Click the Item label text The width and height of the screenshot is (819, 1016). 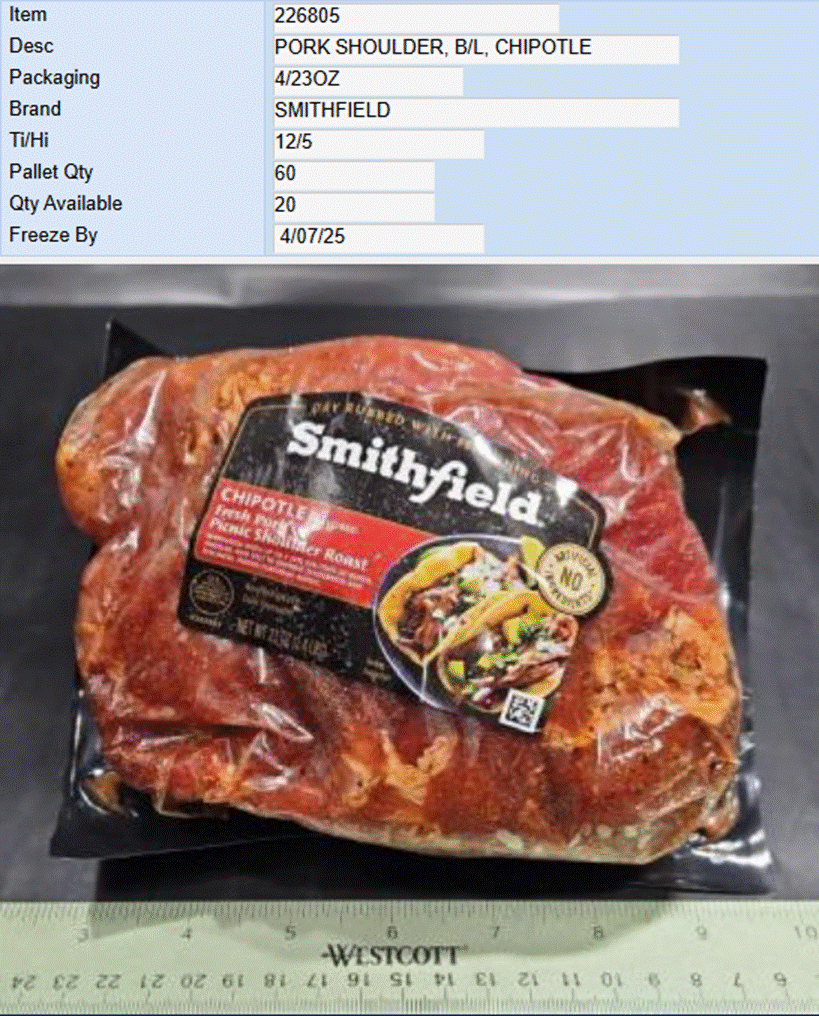28,14
